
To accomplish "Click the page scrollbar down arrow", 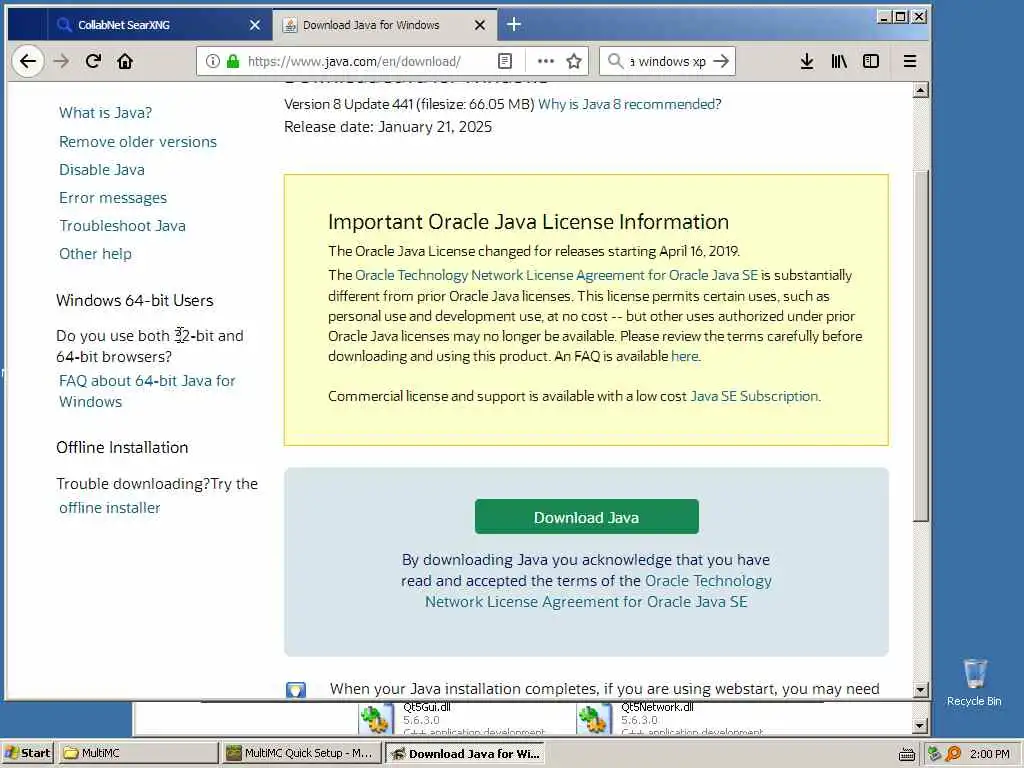I will (x=921, y=690).
